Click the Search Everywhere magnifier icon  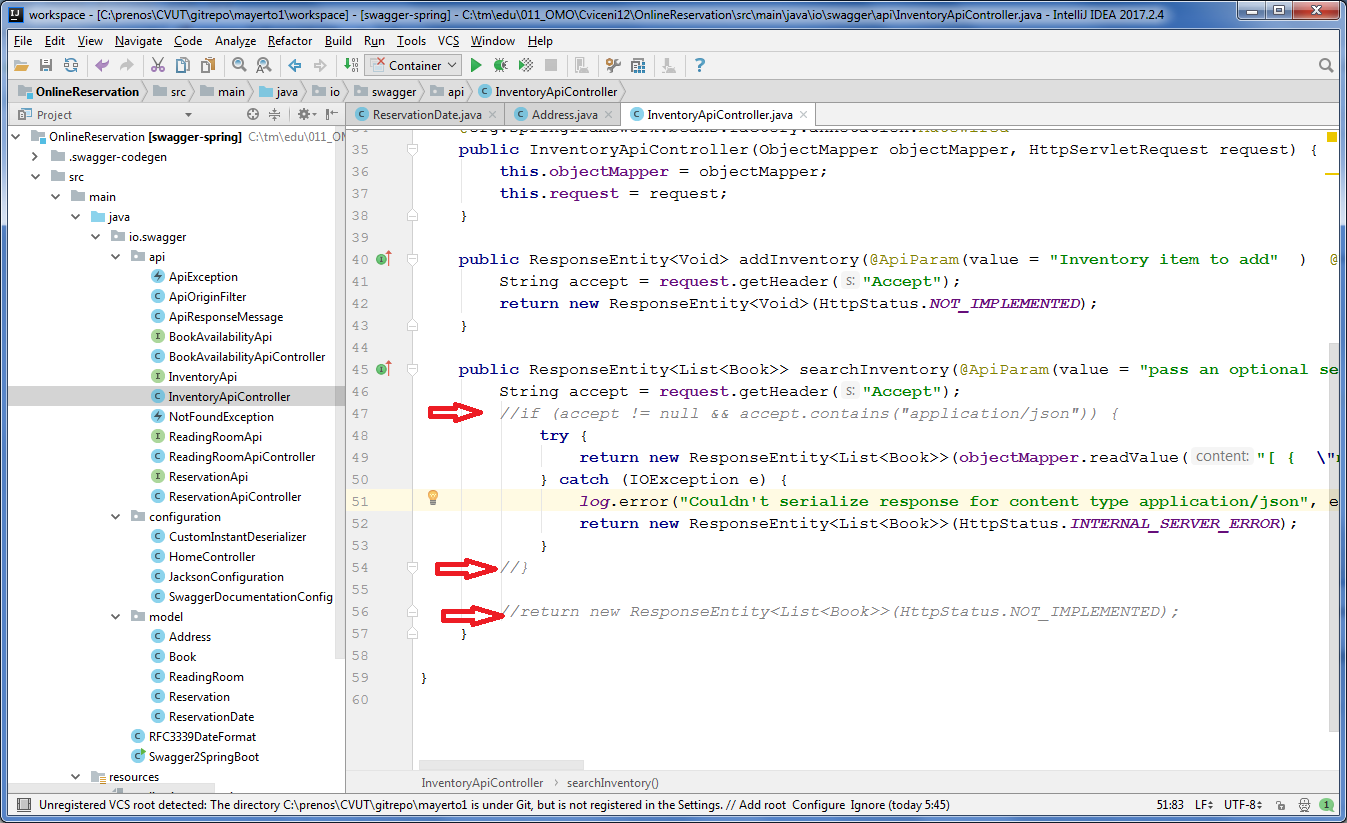[1326, 65]
